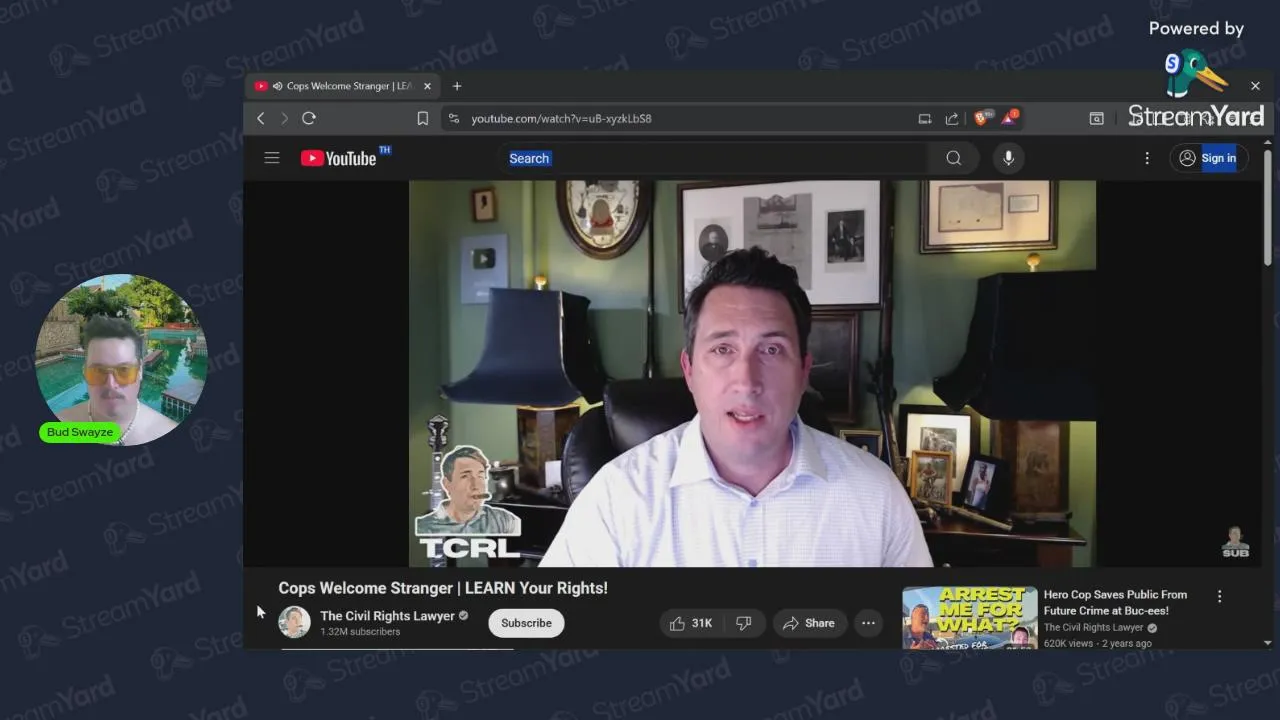Open the YouTube hamburger guide menu
This screenshot has height=720, width=1280.
point(272,158)
